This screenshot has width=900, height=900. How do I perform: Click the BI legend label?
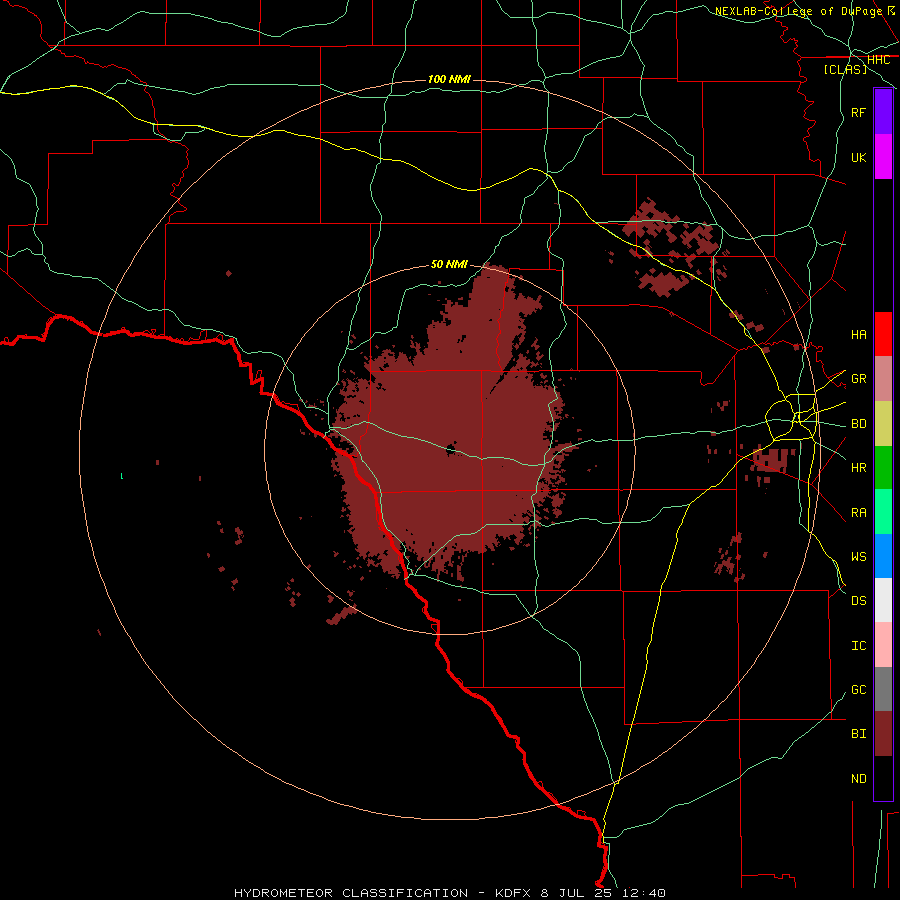[x=858, y=734]
